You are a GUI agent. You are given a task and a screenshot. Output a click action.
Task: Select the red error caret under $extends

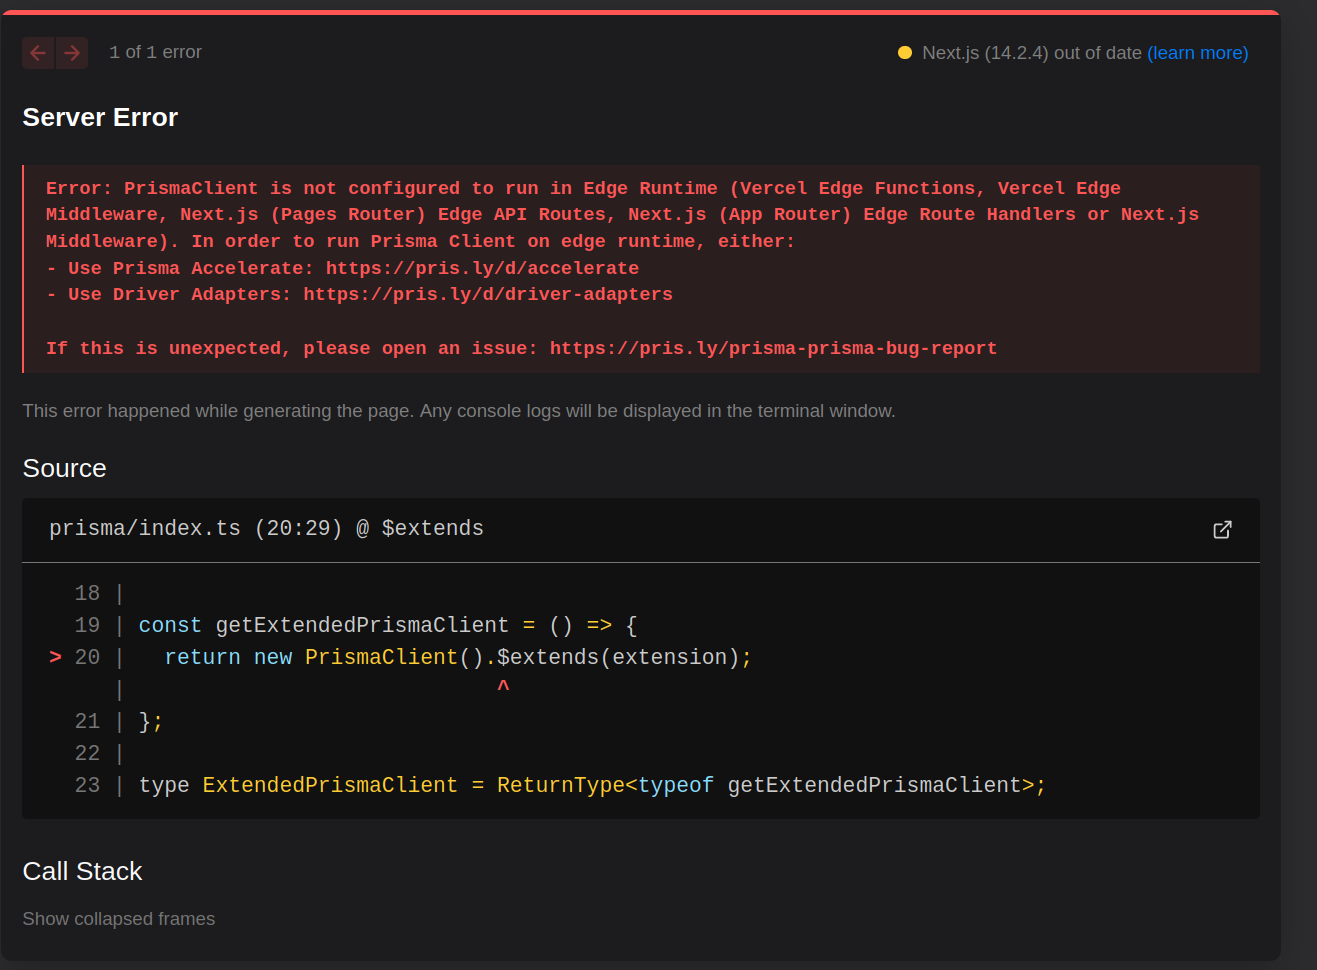[x=503, y=685]
